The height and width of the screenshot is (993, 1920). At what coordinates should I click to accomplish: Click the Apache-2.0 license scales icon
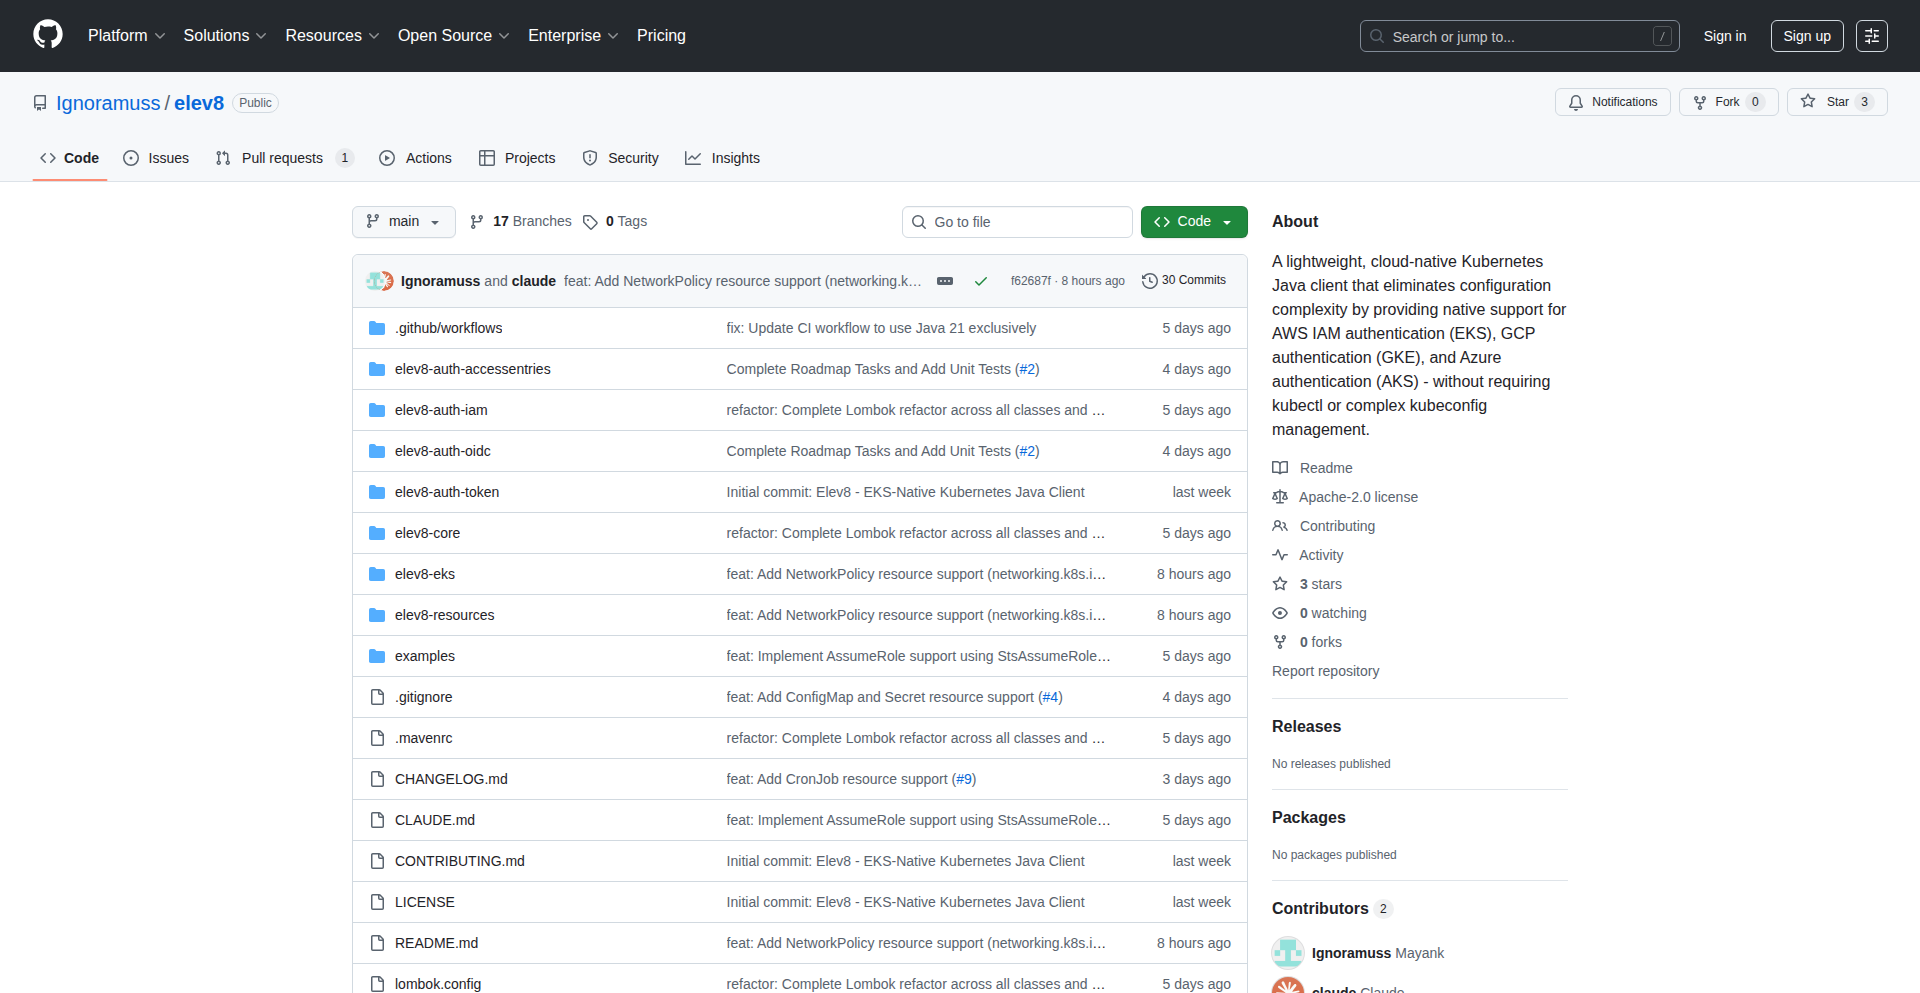[1280, 497]
